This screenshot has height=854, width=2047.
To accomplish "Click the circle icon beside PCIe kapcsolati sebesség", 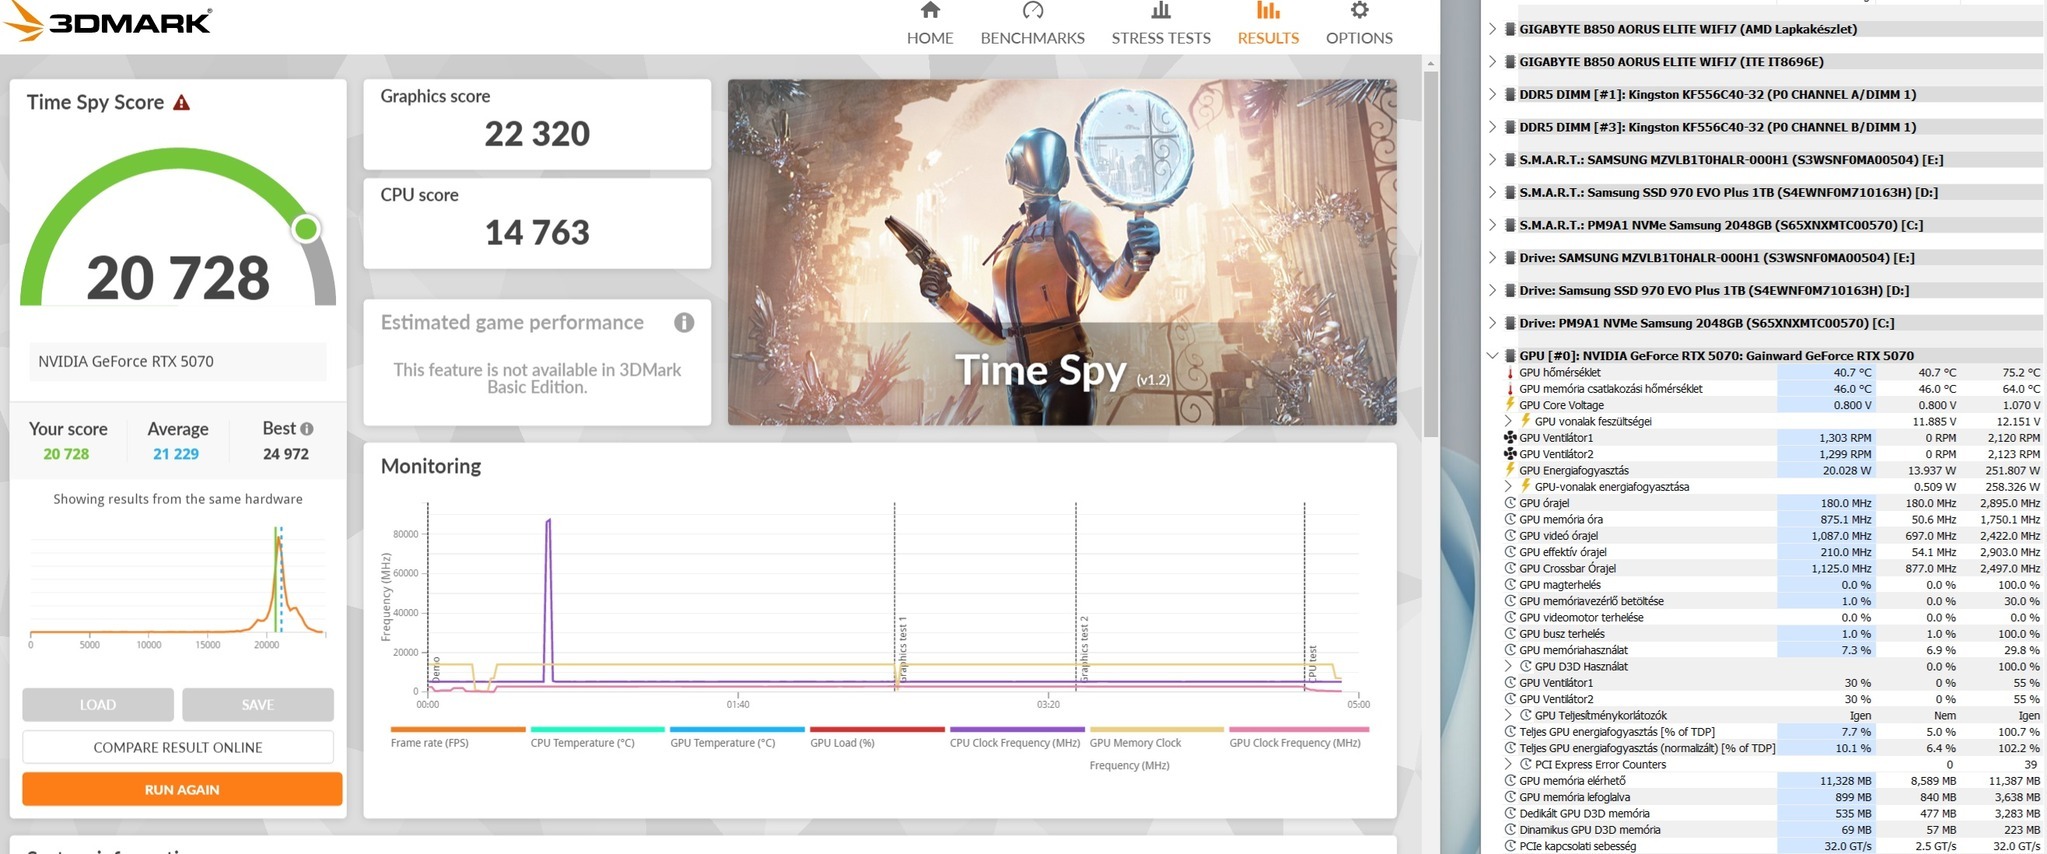I will (1510, 846).
